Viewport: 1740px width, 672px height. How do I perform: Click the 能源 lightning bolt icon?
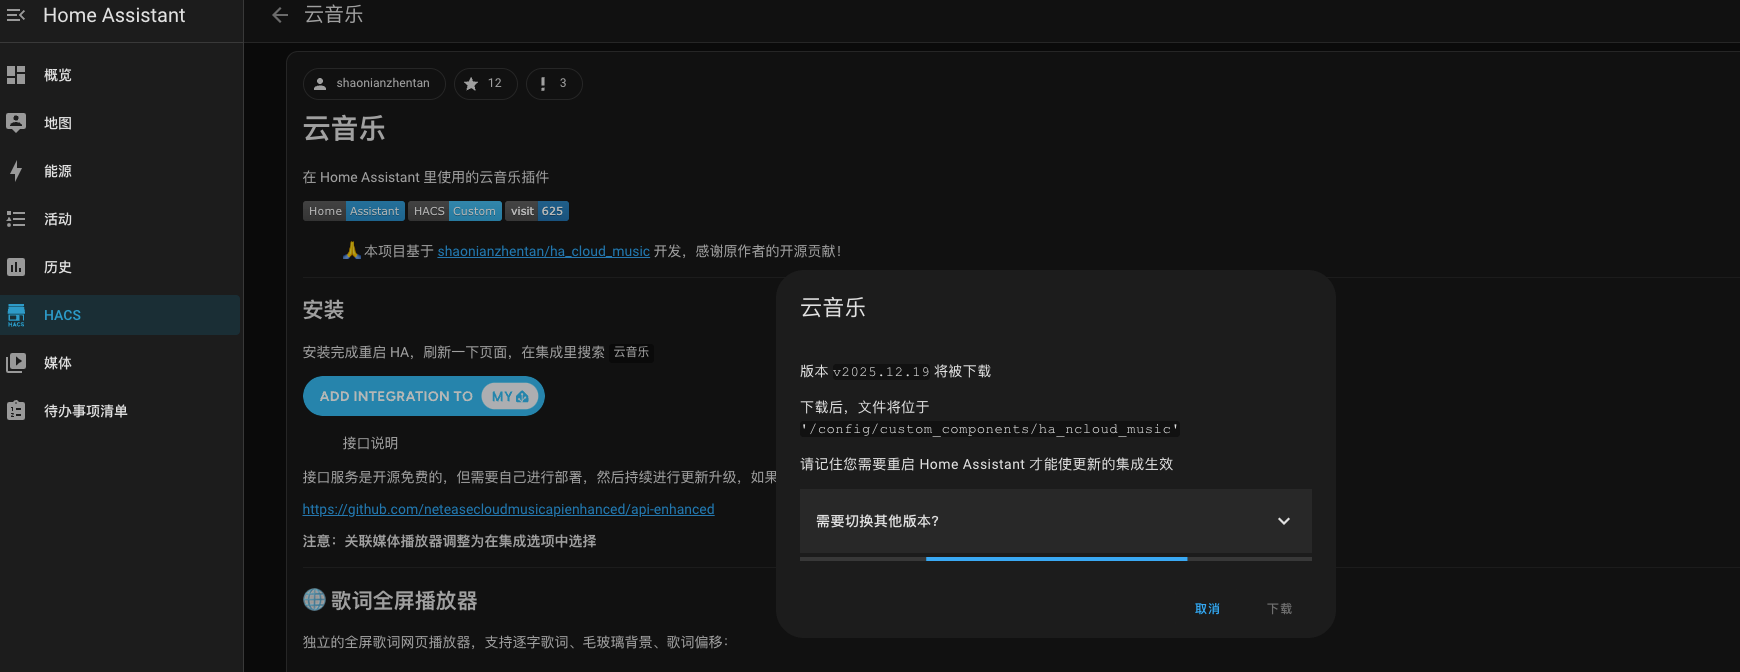click(x=16, y=171)
